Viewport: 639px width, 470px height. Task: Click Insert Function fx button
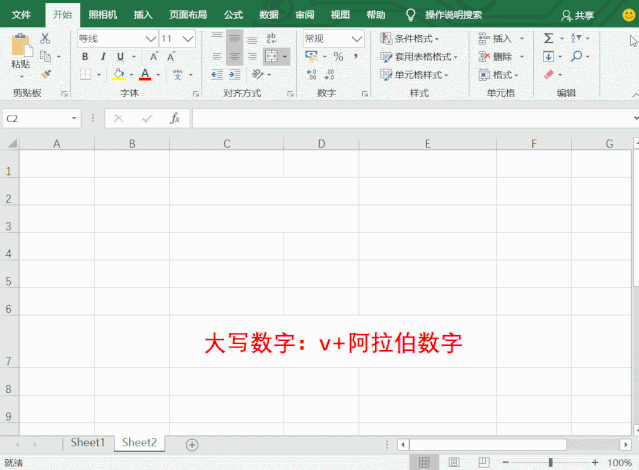[x=175, y=118]
